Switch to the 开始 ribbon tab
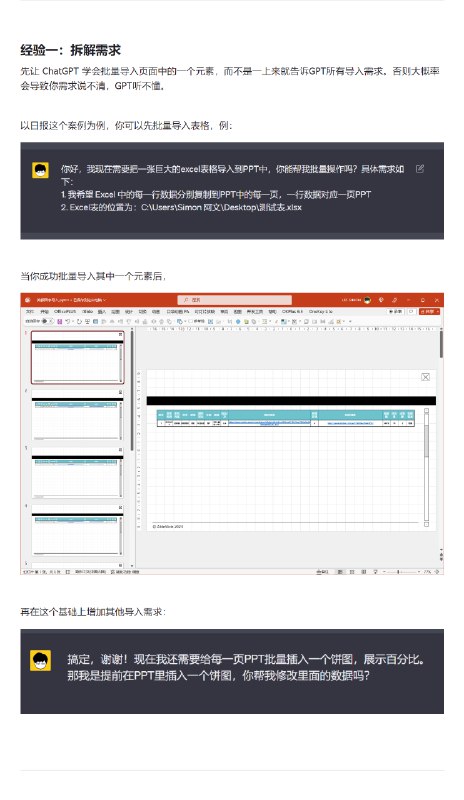The image size is (464, 800). [x=44, y=311]
